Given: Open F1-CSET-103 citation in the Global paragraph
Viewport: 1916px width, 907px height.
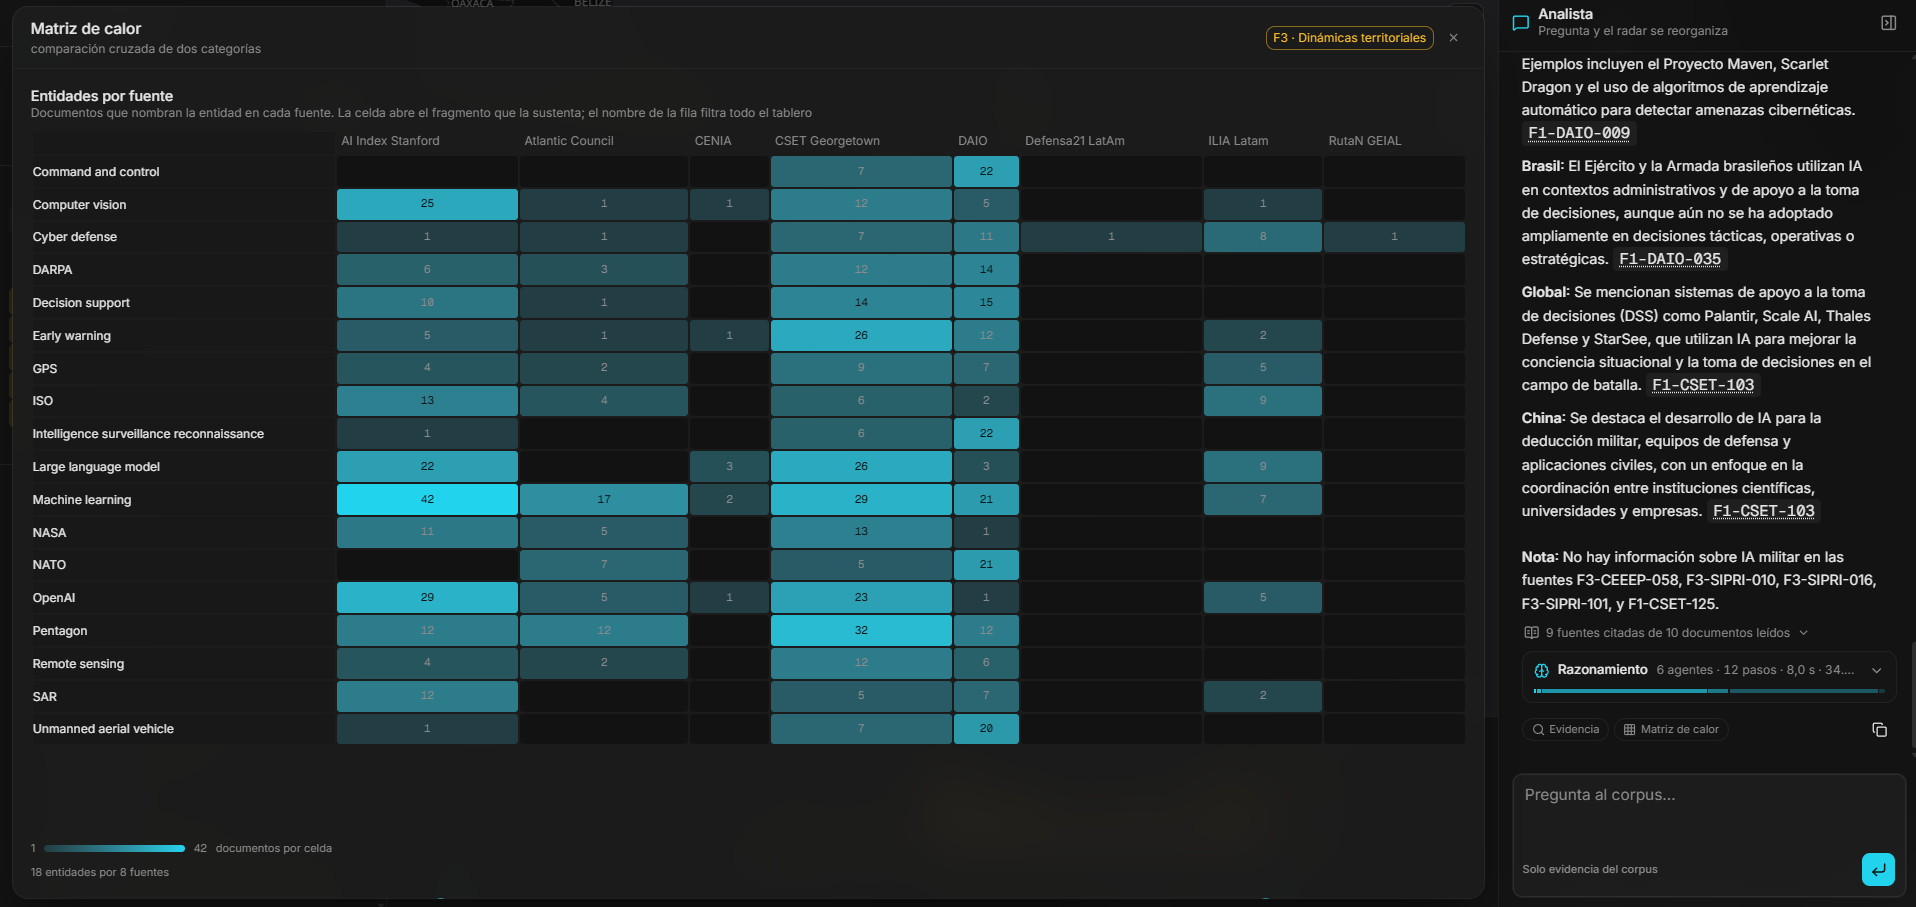Looking at the screenshot, I should pyautogui.click(x=1703, y=385).
